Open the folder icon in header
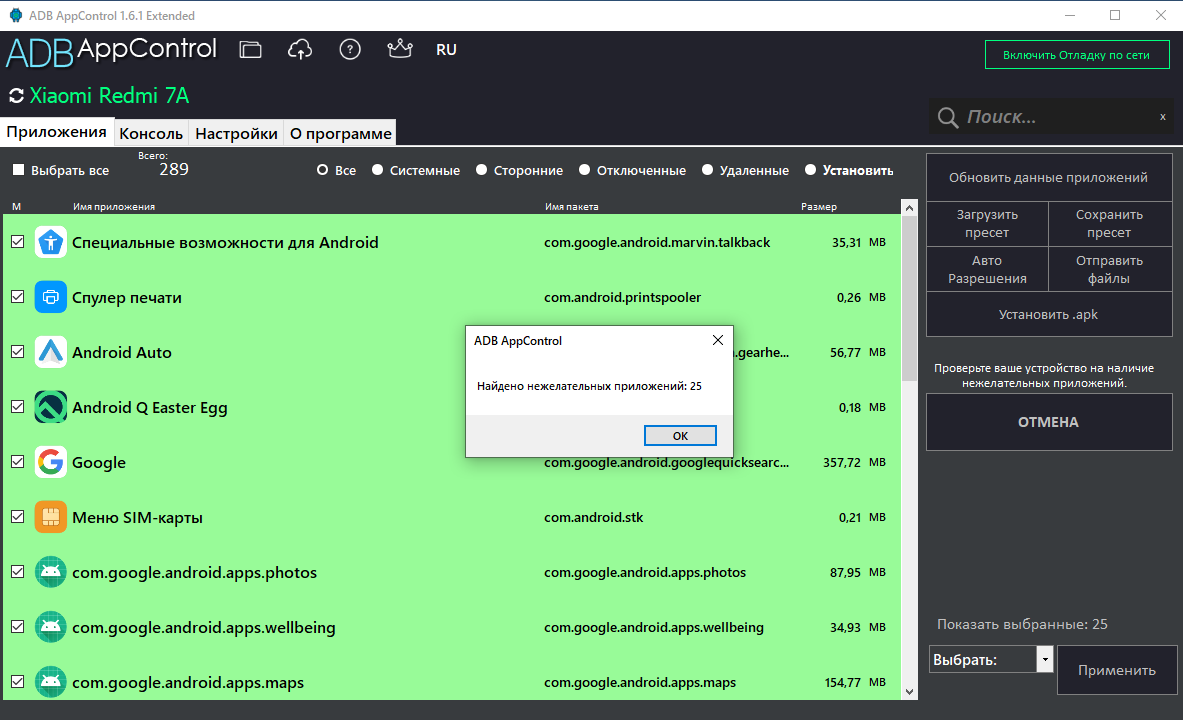 [x=250, y=50]
